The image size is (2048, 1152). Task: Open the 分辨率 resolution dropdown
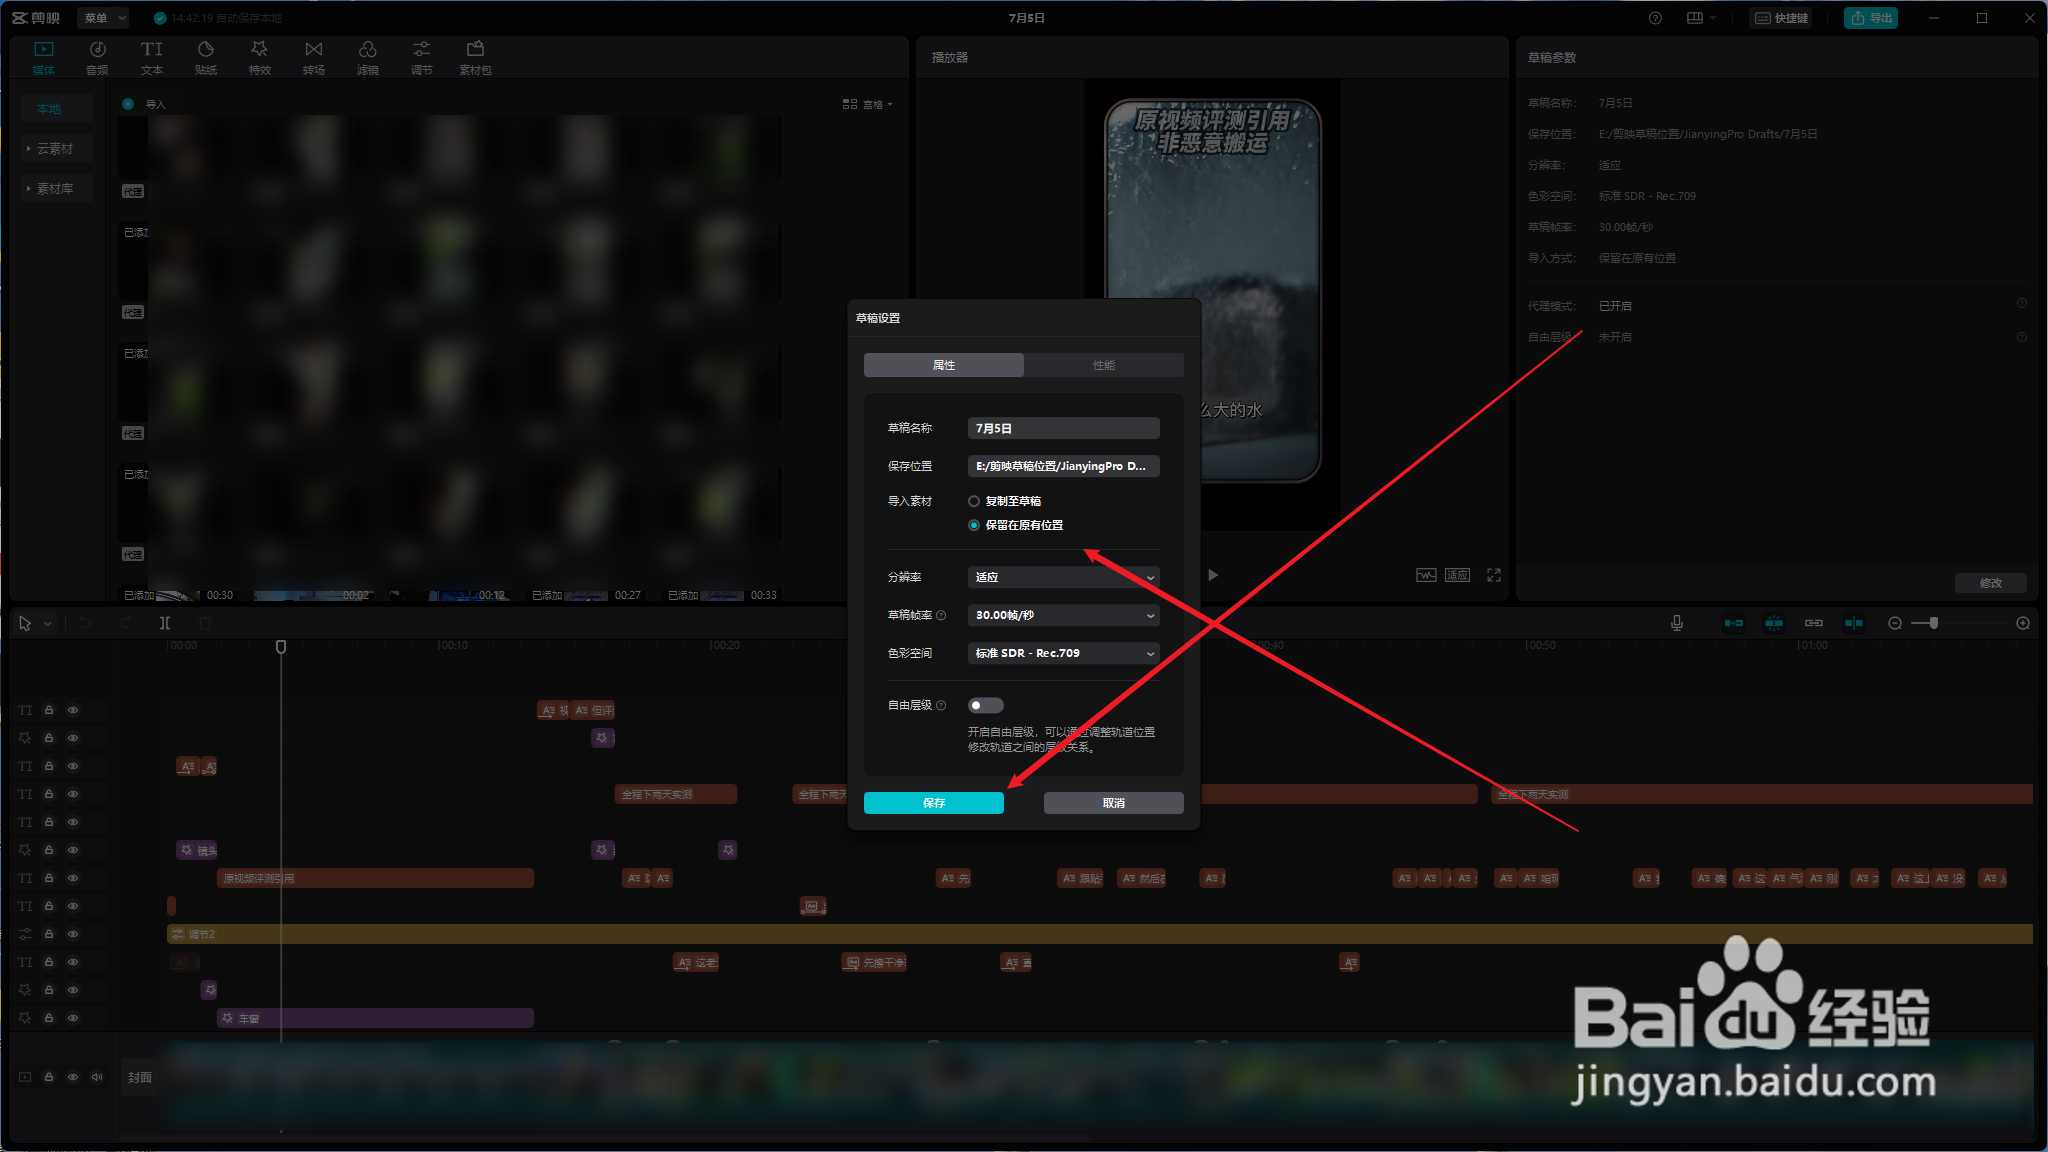point(1063,577)
